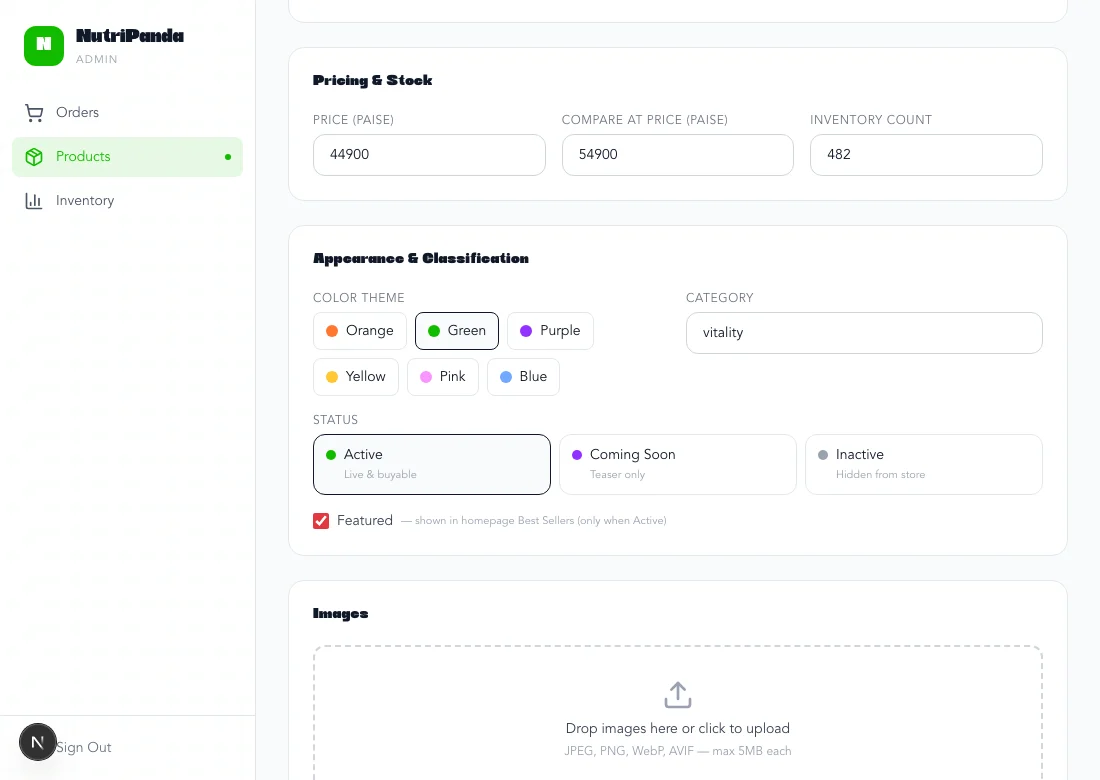
Task: Click the JPEG, PNG, WebP, AVIF hint
Action: click(x=678, y=751)
